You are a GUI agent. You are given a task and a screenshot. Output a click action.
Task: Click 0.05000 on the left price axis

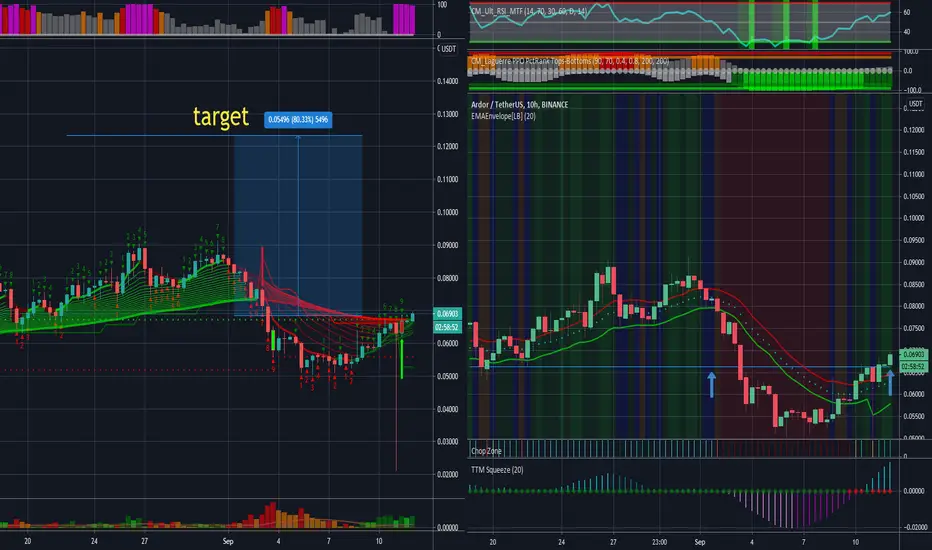[448, 376]
